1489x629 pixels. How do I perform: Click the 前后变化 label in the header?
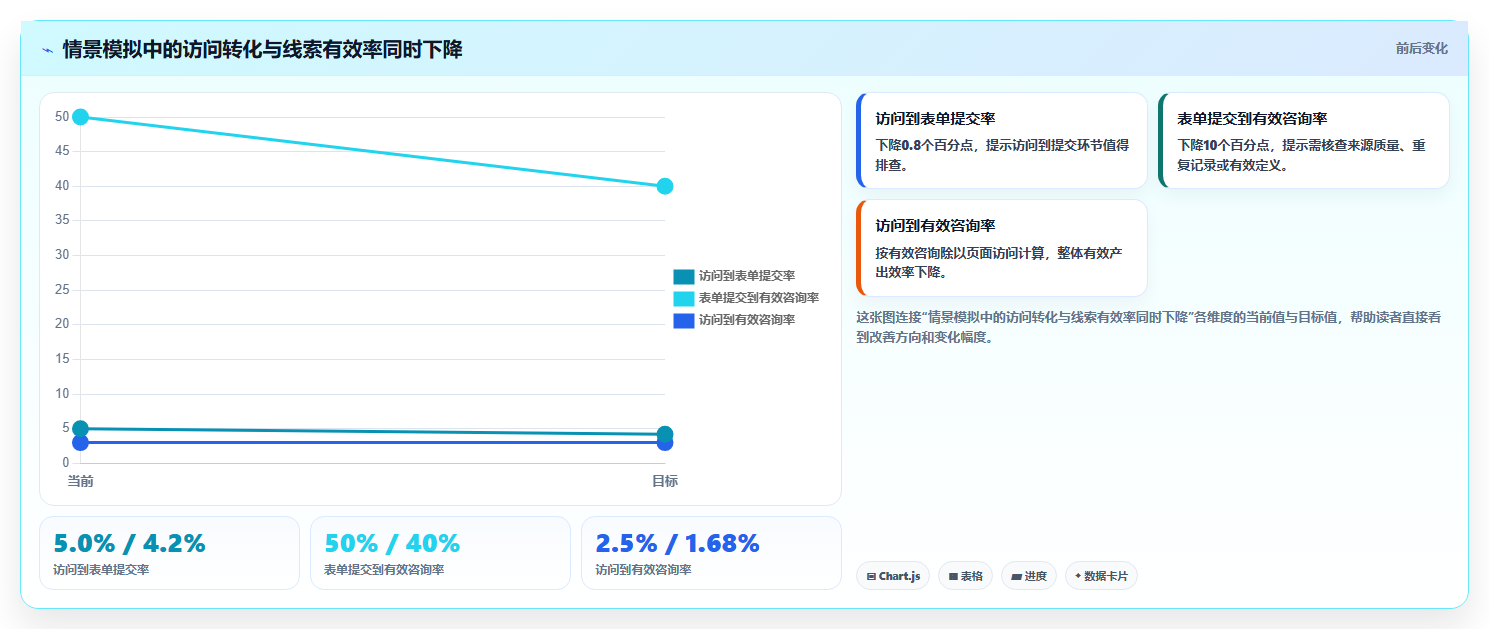coord(1421,48)
